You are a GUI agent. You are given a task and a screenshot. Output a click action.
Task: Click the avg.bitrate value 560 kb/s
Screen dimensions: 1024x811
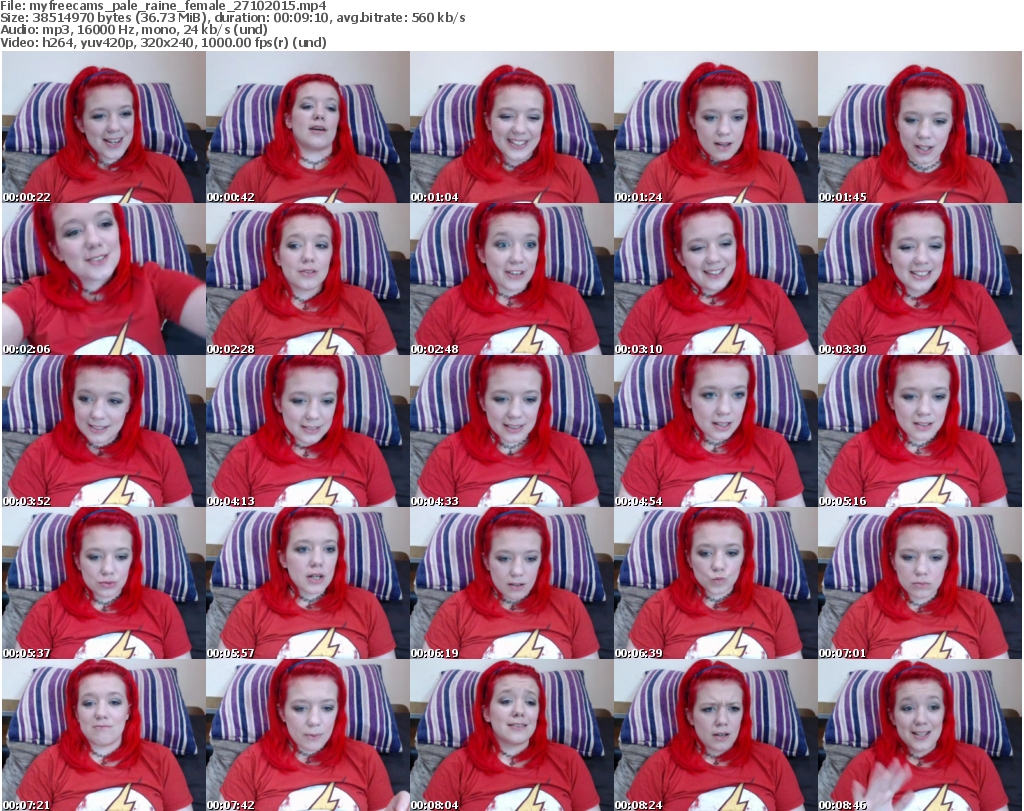point(438,18)
